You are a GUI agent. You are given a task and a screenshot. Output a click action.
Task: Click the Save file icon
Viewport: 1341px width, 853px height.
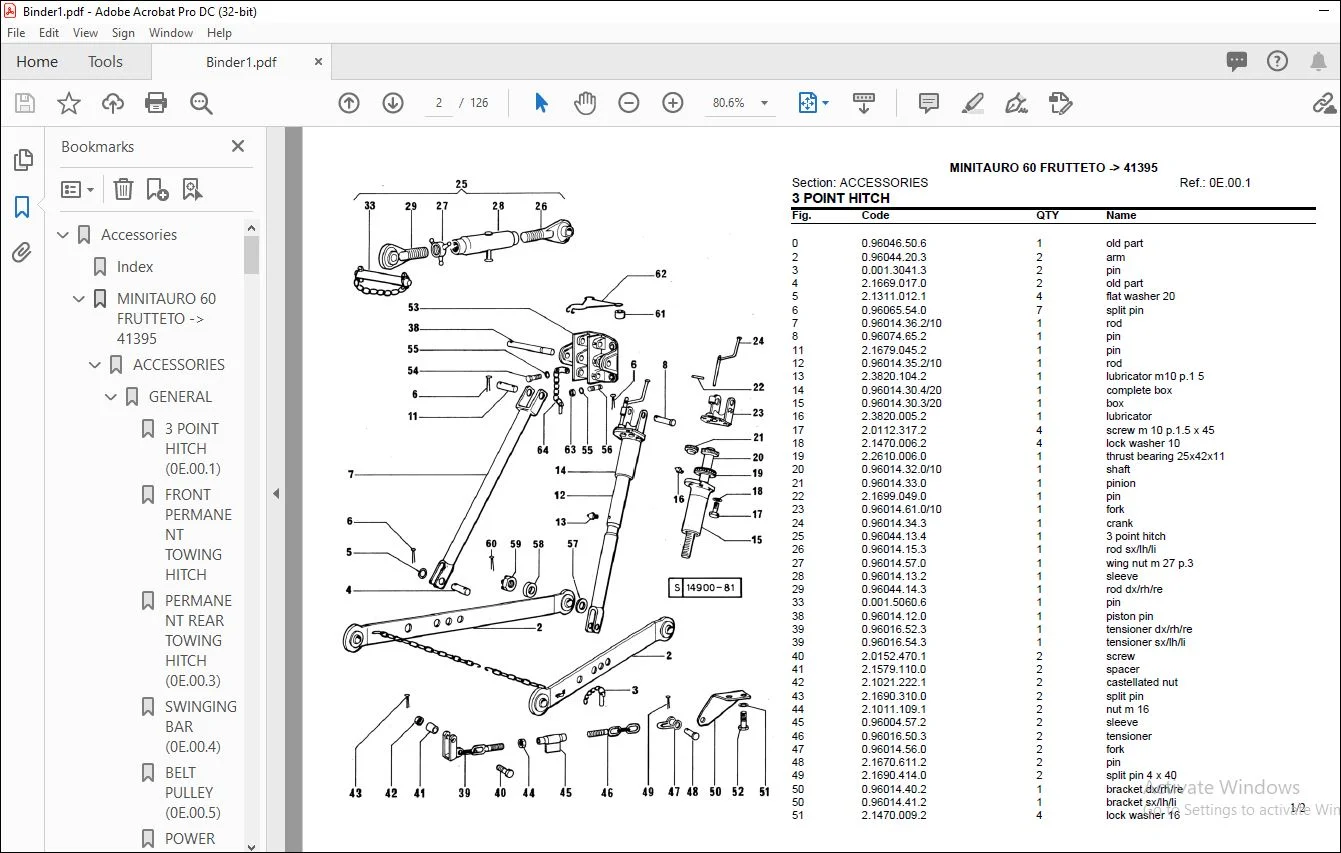click(x=25, y=103)
